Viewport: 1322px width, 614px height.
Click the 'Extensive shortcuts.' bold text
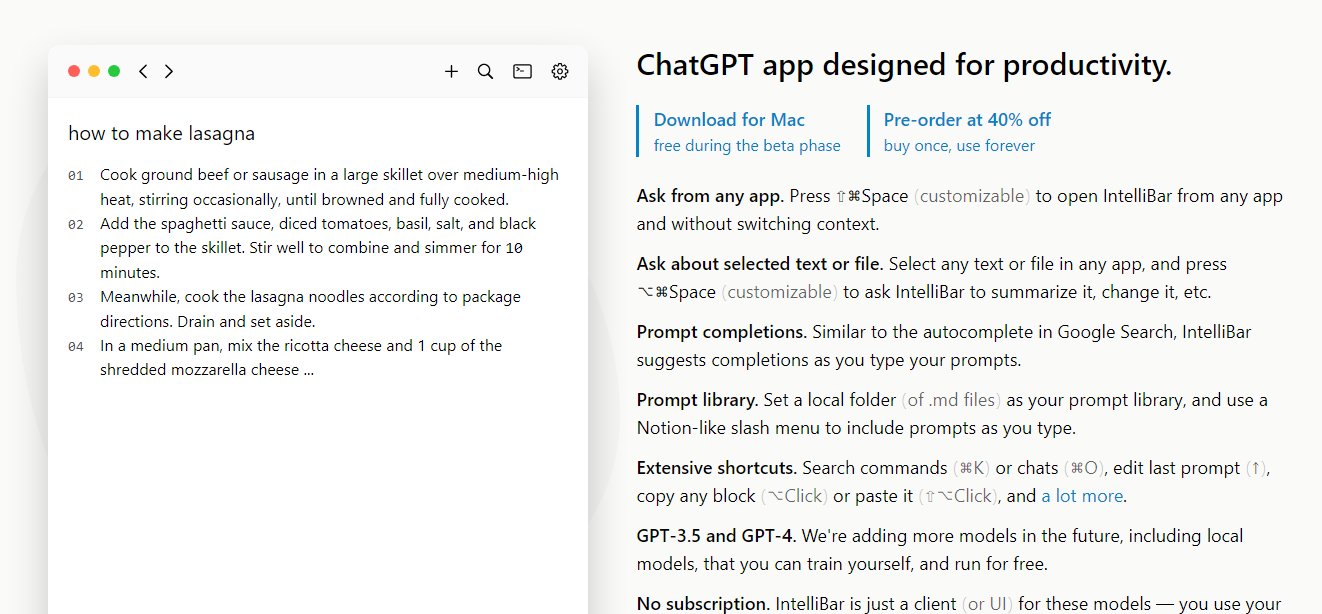[x=717, y=468]
